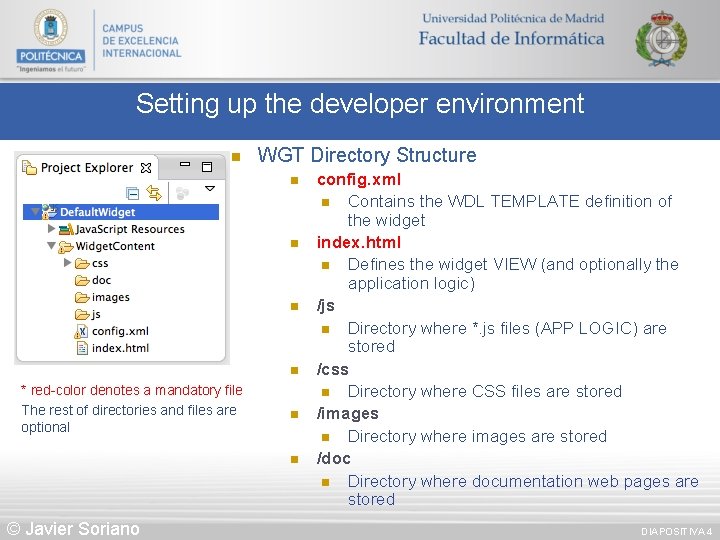Click 'red-color denotes a mandatory file' note
This screenshot has width=720, height=540.
coord(132,390)
